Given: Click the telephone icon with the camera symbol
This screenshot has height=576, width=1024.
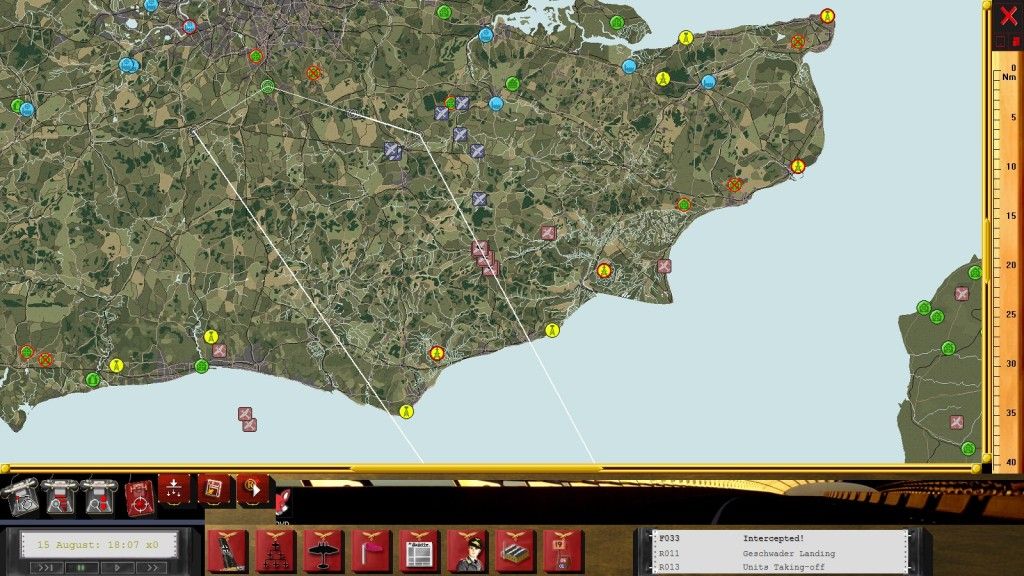Looking at the screenshot, I should pos(20,498).
